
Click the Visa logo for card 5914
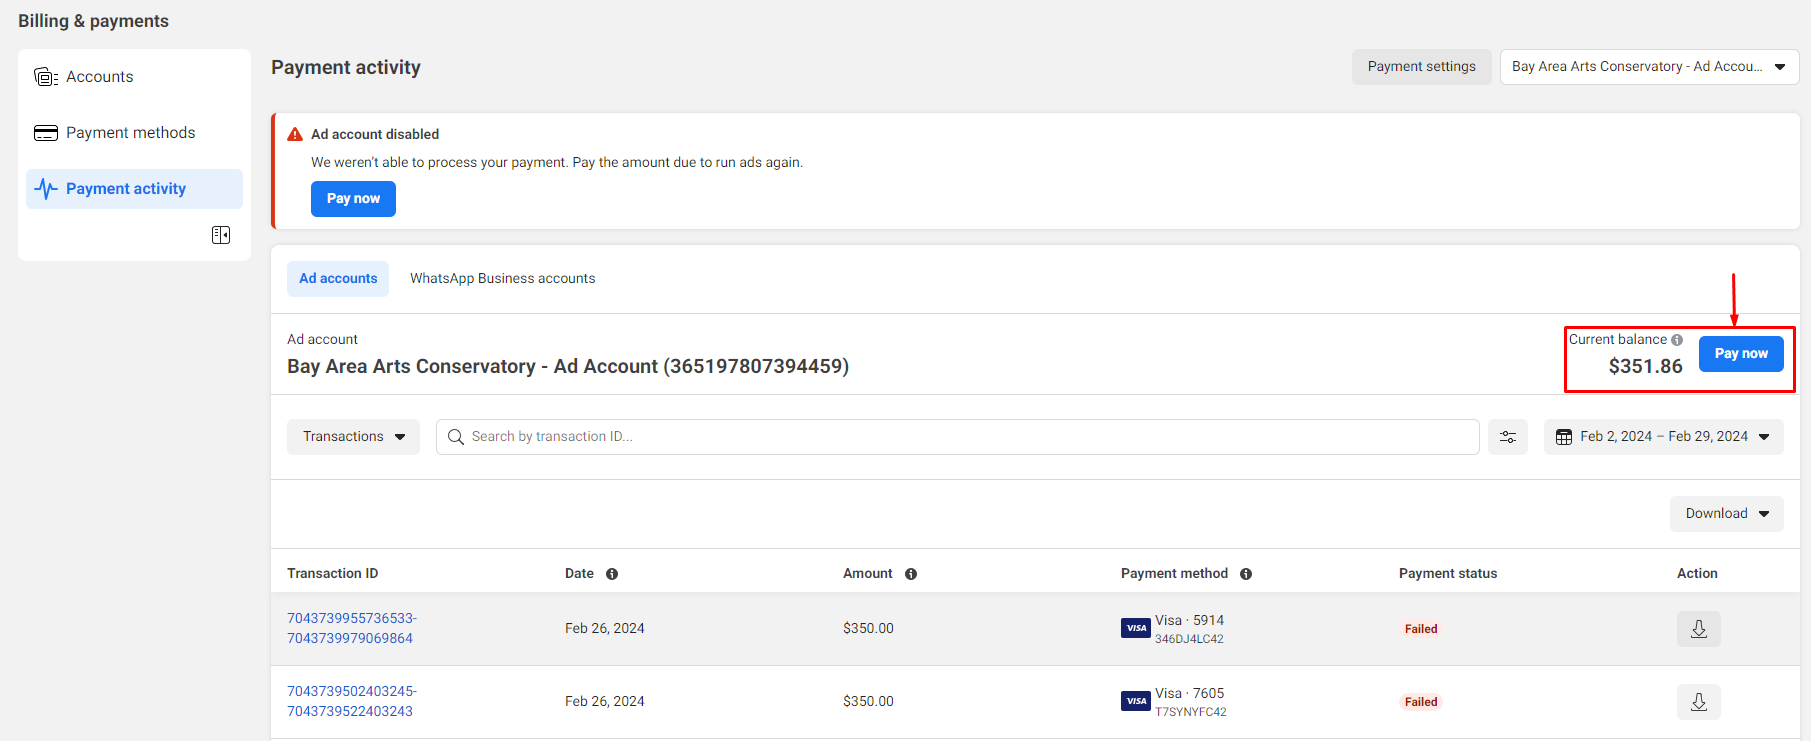(1136, 628)
